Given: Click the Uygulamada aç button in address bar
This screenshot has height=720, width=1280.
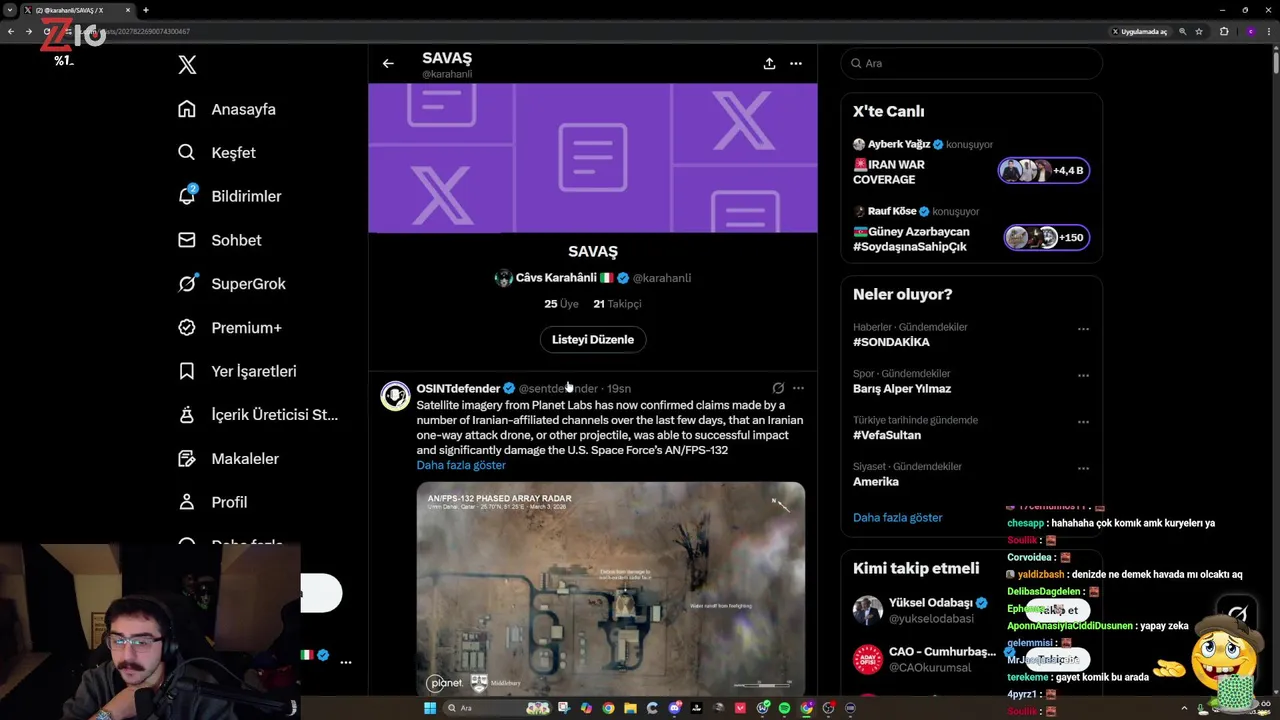Looking at the screenshot, I should coord(1140,31).
